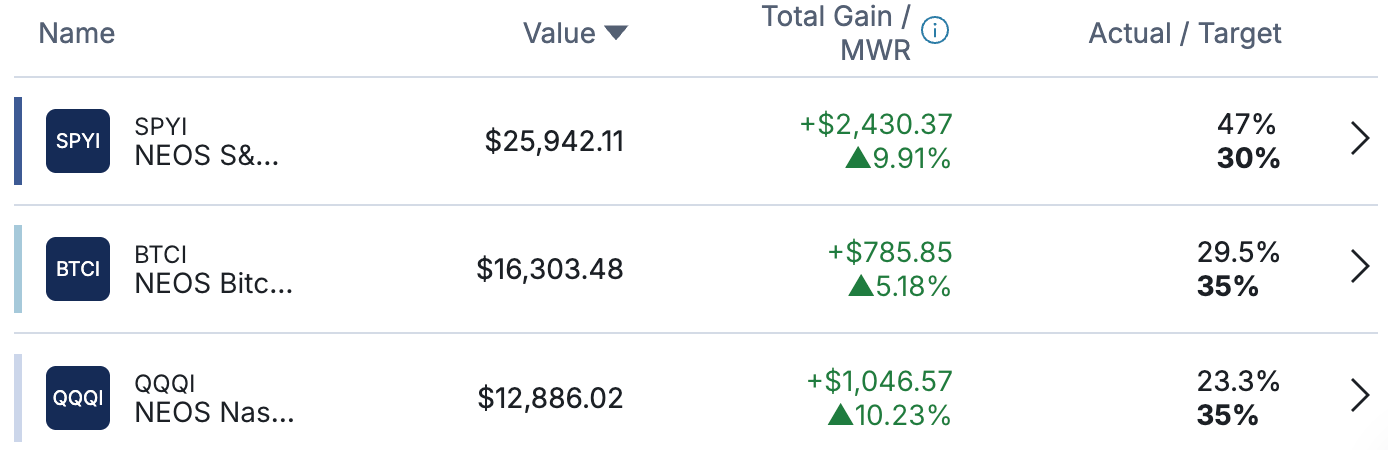This screenshot has width=1388, height=450.
Task: Open the Total Gain / MWR info icon
Action: (x=935, y=30)
